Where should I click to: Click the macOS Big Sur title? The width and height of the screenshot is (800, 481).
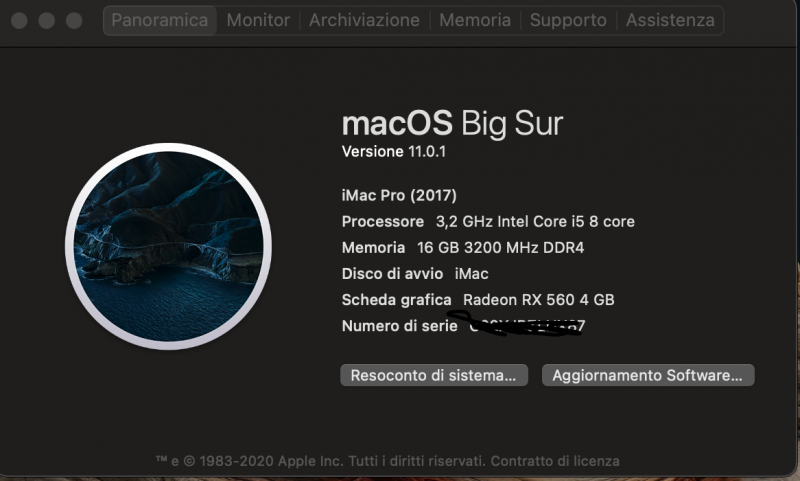452,123
